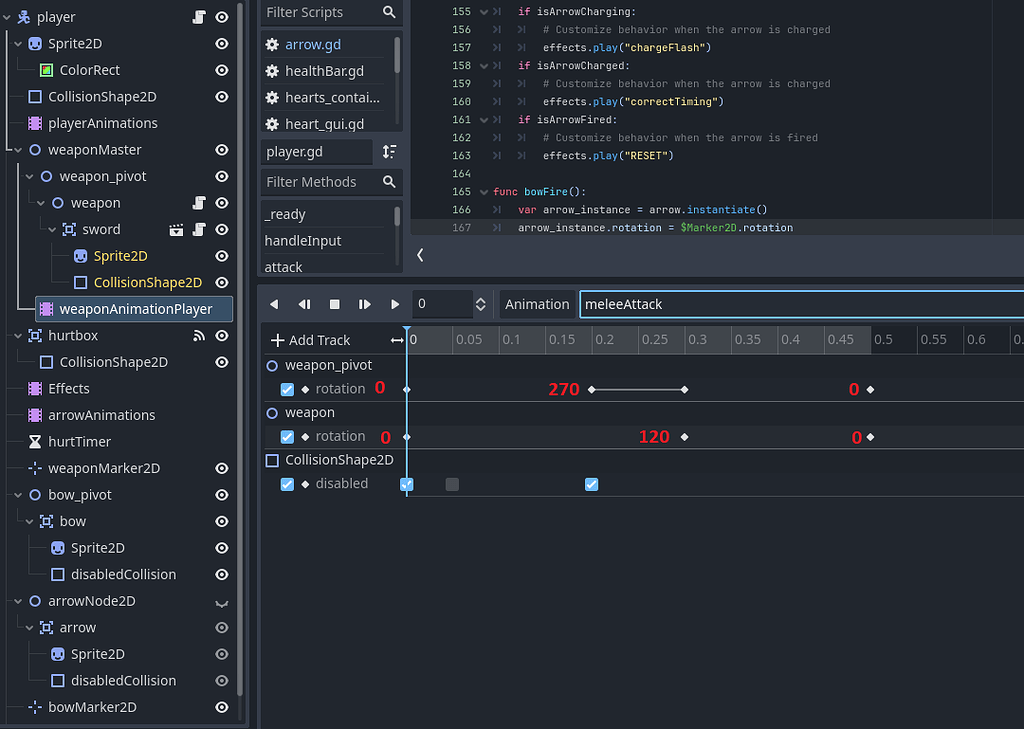The width and height of the screenshot is (1024, 729).
Task: Hide the ColorRect node with its eye toggle
Action: (221, 70)
